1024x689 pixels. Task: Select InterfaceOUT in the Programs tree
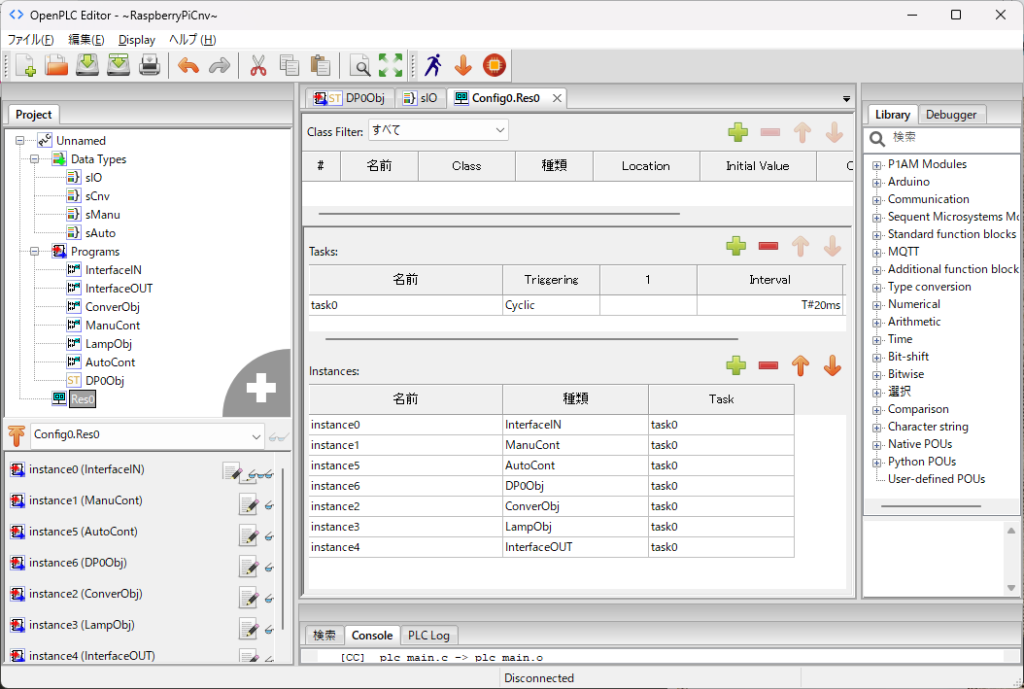coord(119,288)
